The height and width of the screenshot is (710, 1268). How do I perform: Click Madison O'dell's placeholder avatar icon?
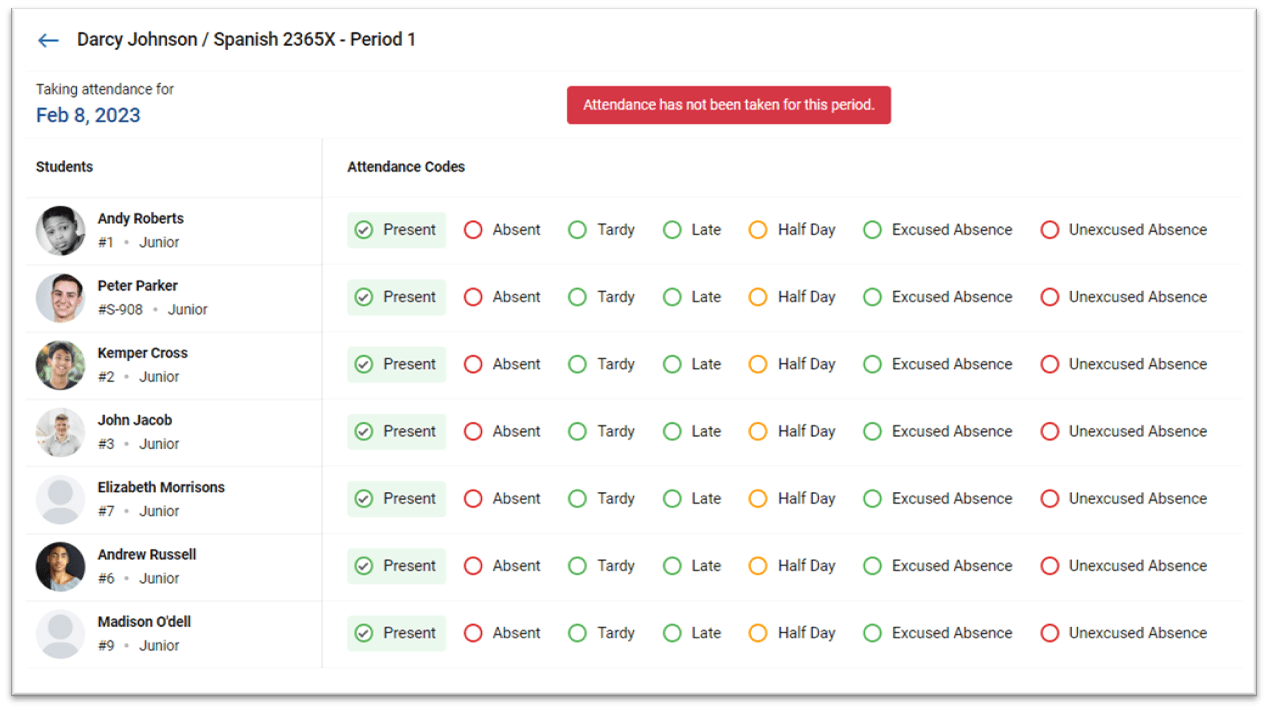point(60,634)
